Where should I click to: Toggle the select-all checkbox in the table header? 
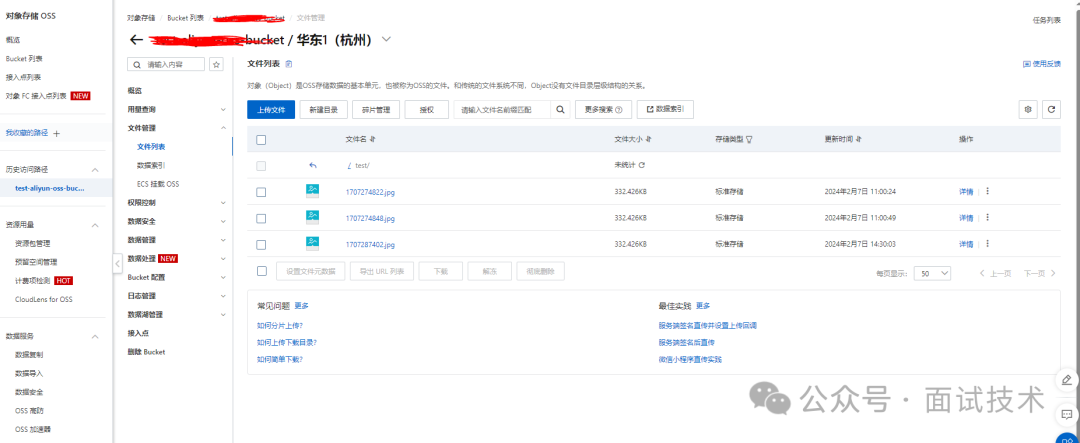pos(261,140)
